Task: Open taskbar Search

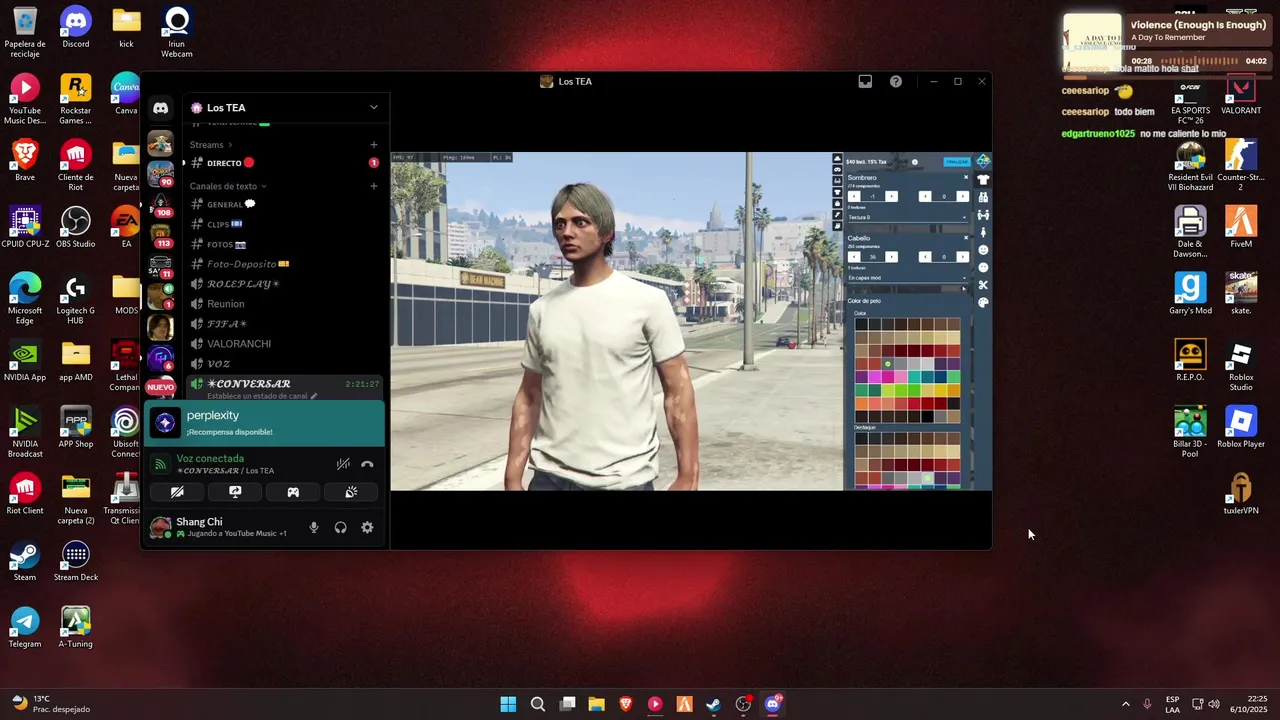Action: 538,704
